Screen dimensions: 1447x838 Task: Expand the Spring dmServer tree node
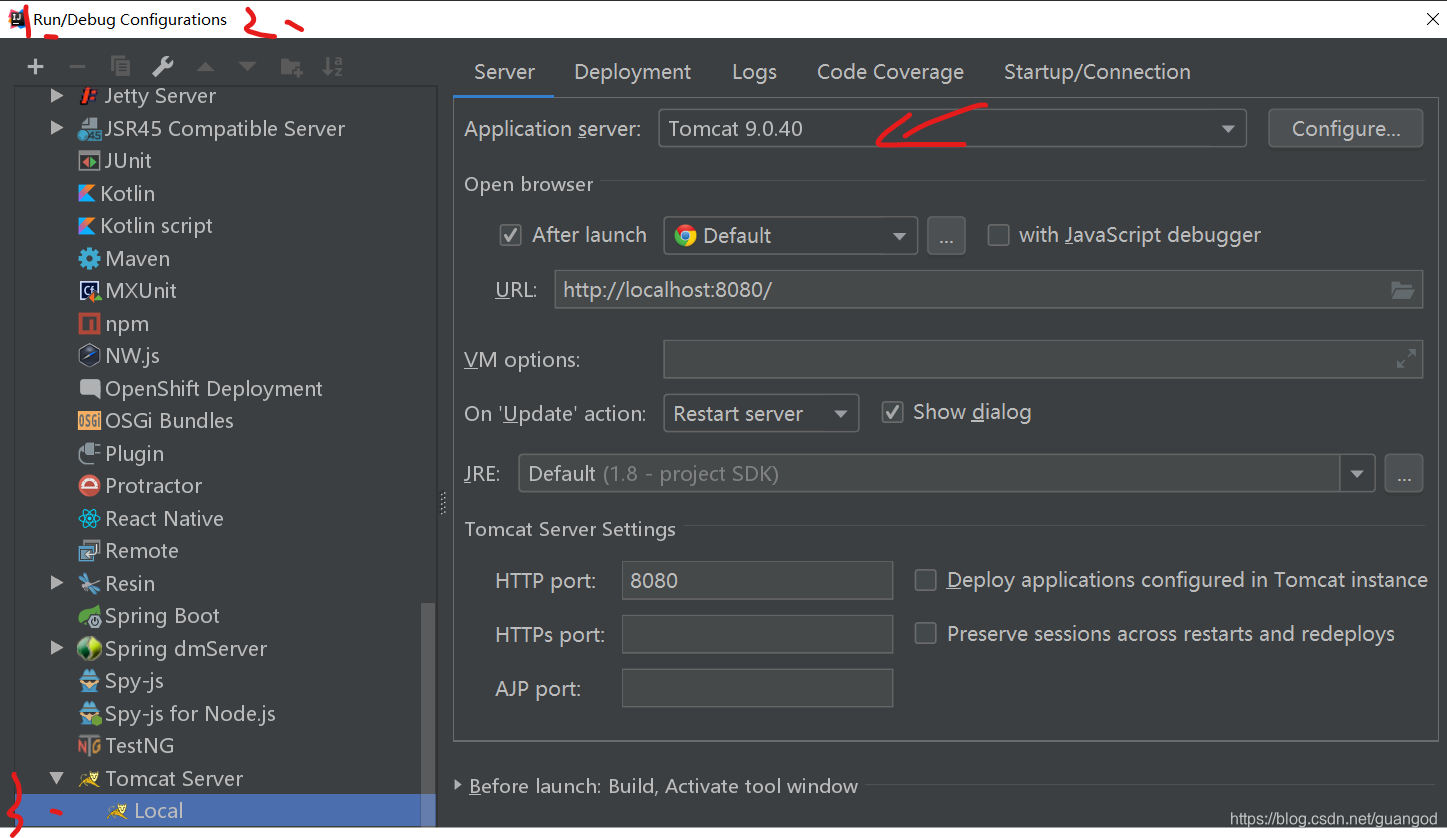point(57,649)
